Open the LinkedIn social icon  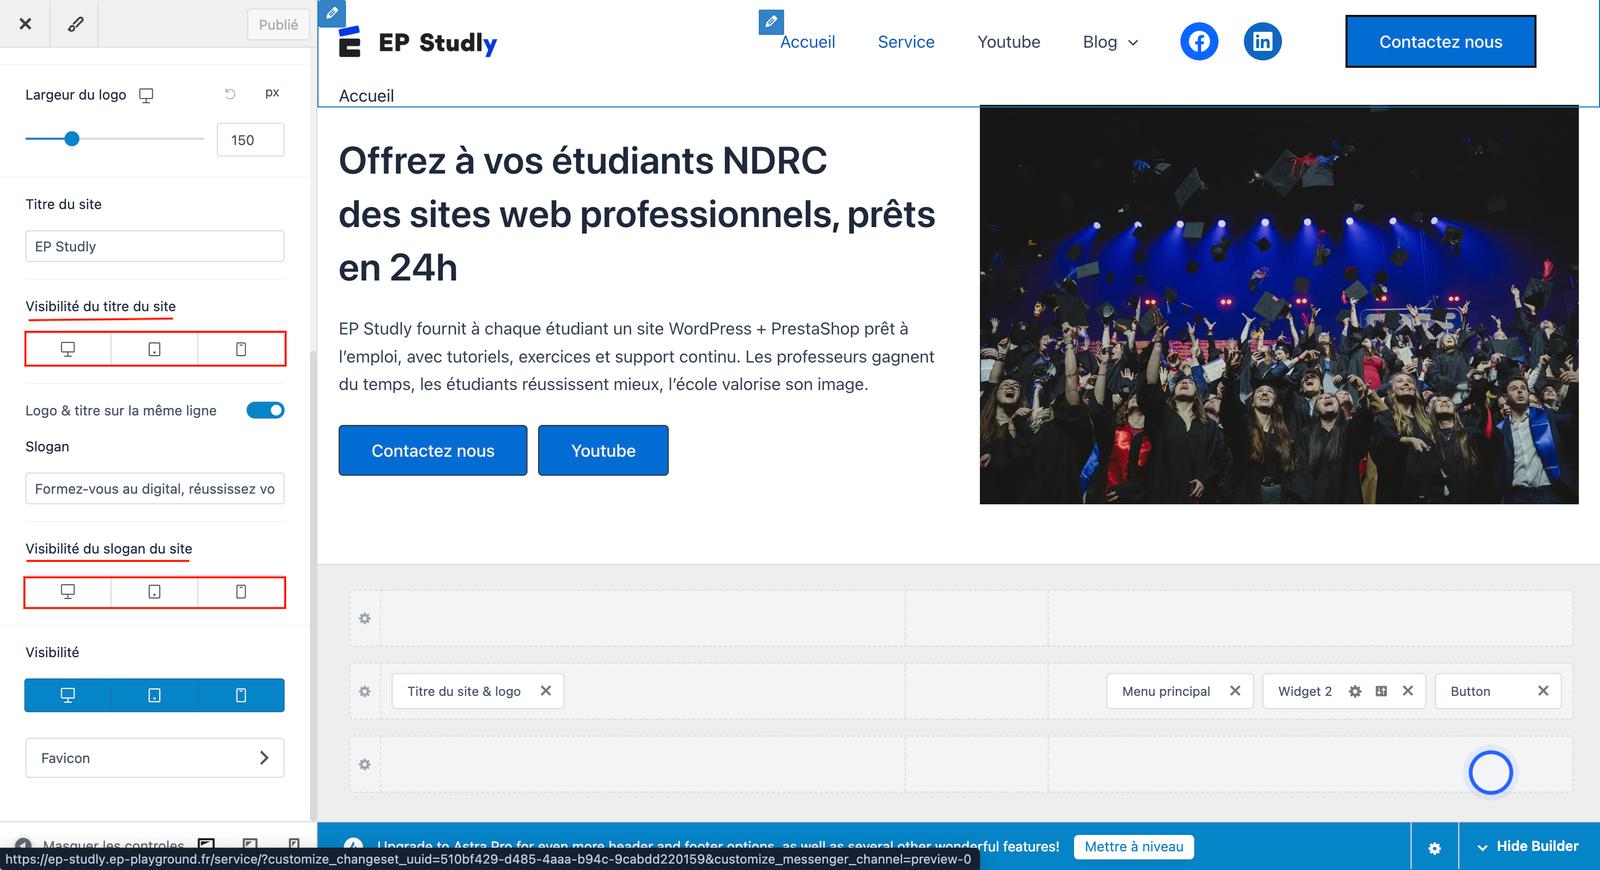[1263, 41]
